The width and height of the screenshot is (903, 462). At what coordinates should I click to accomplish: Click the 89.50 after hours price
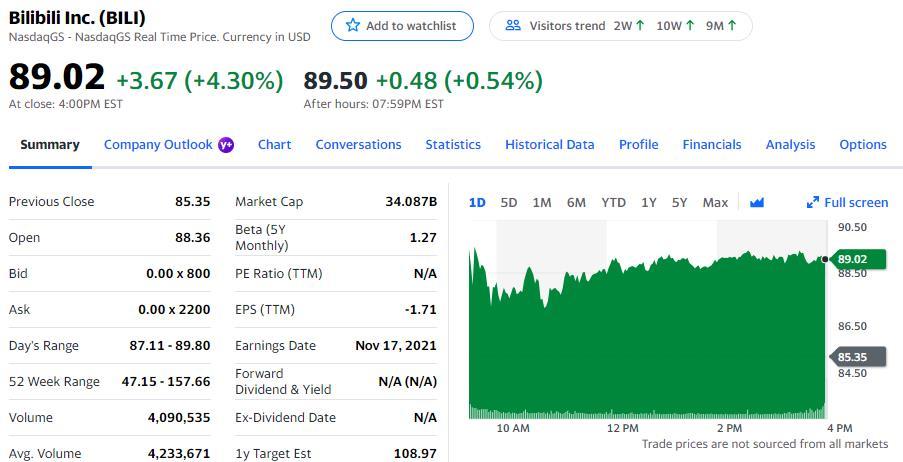[335, 81]
